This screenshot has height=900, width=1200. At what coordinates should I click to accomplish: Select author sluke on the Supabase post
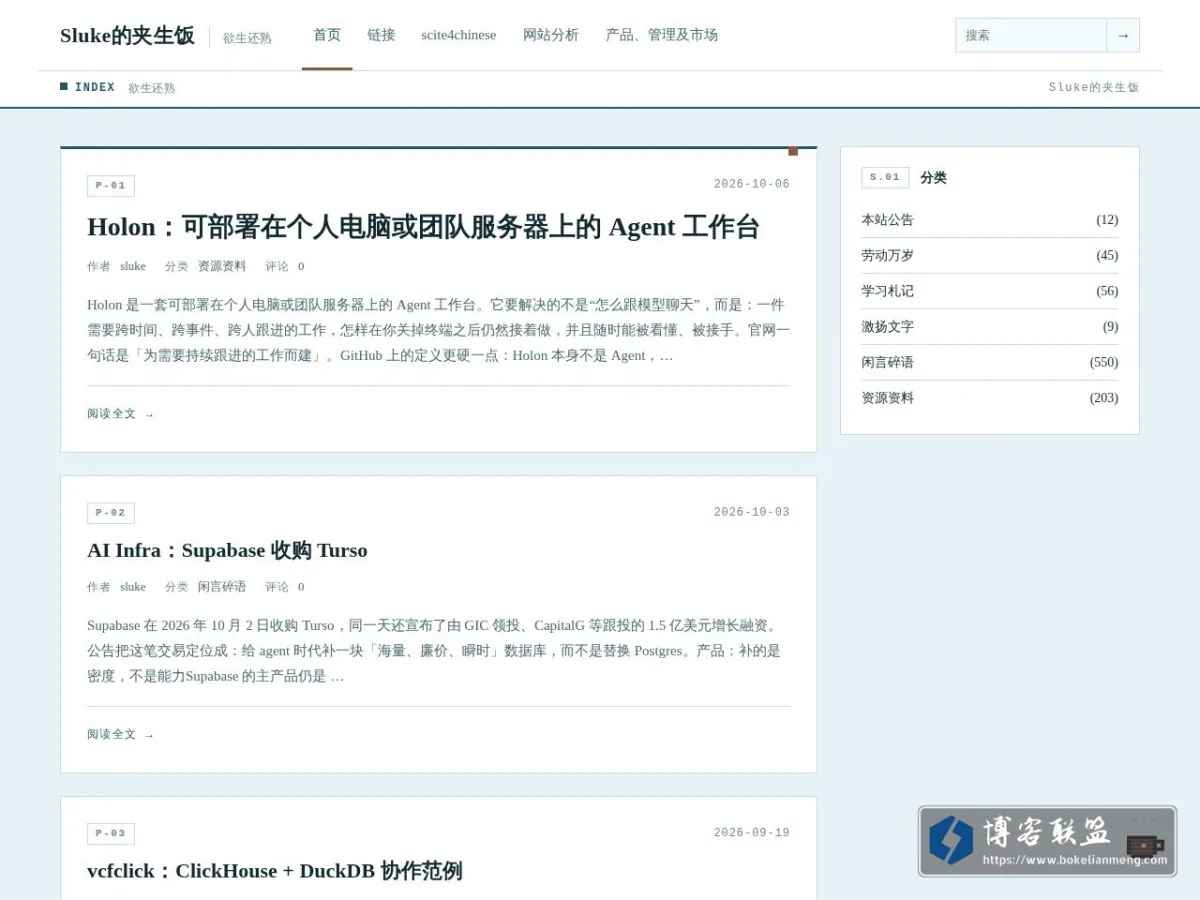[x=133, y=587]
